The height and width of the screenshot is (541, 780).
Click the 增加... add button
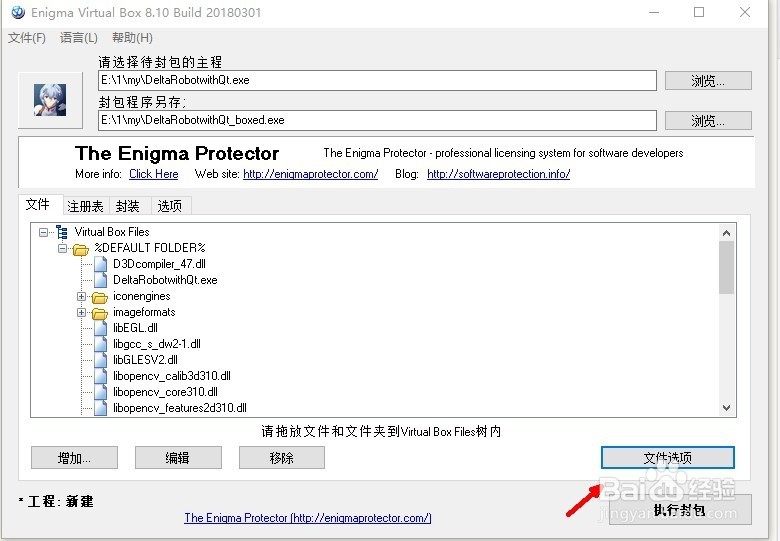point(74,457)
